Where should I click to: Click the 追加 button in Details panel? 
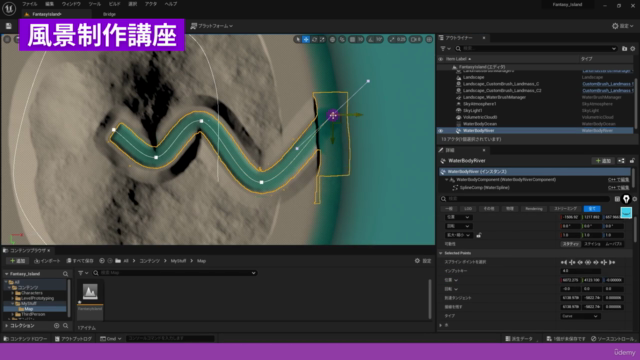[x=603, y=161]
